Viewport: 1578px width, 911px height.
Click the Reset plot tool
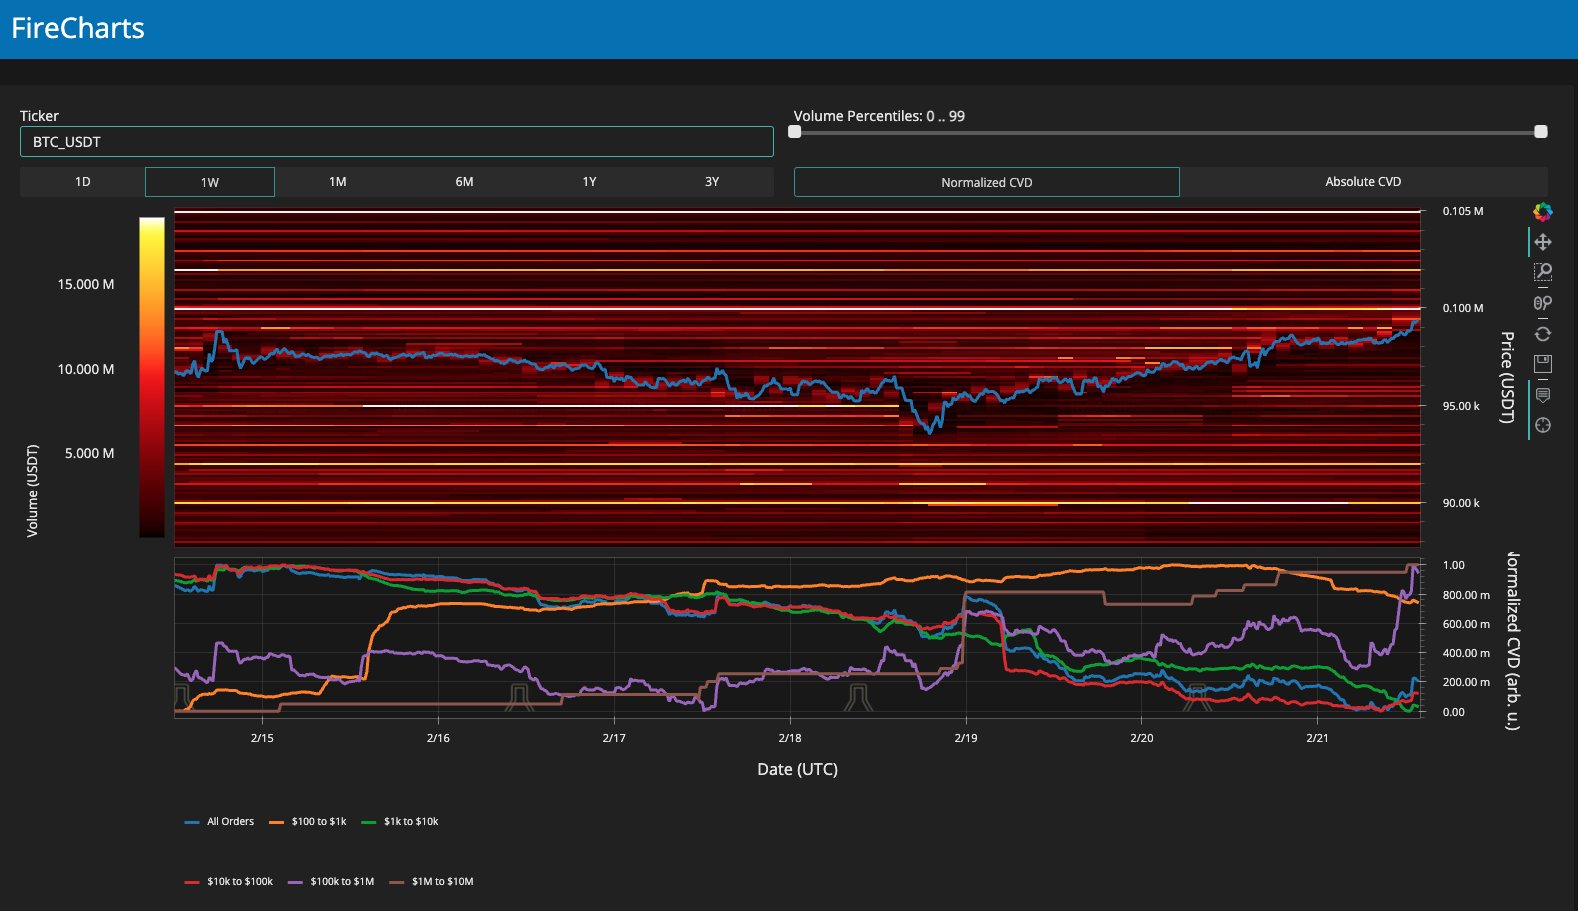(x=1543, y=334)
